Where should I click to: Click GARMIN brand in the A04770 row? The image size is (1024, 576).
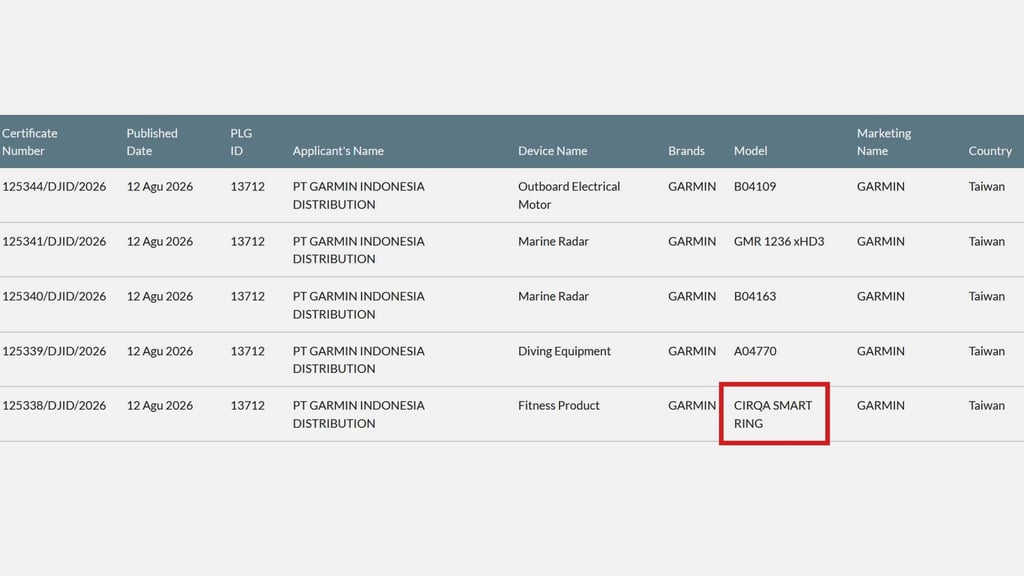tap(692, 351)
